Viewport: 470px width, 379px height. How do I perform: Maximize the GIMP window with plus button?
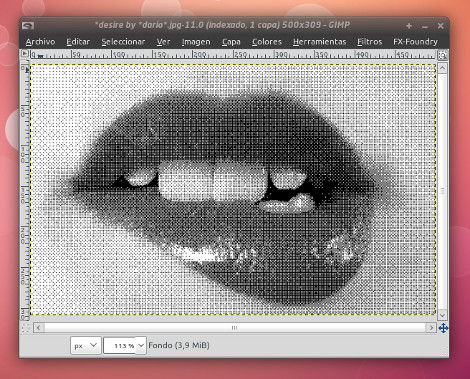pyautogui.click(x=409, y=26)
